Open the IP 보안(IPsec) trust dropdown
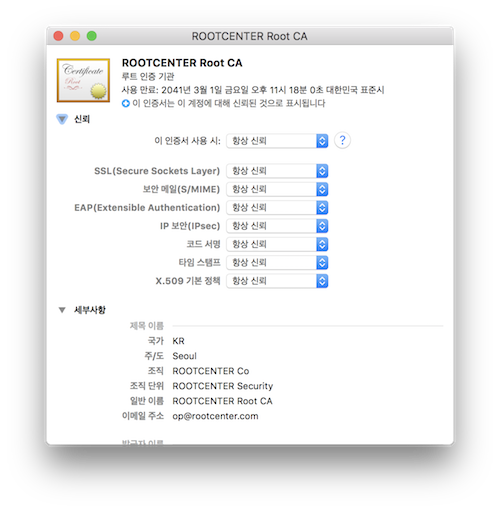This screenshot has width=500, height=511. coord(277,226)
